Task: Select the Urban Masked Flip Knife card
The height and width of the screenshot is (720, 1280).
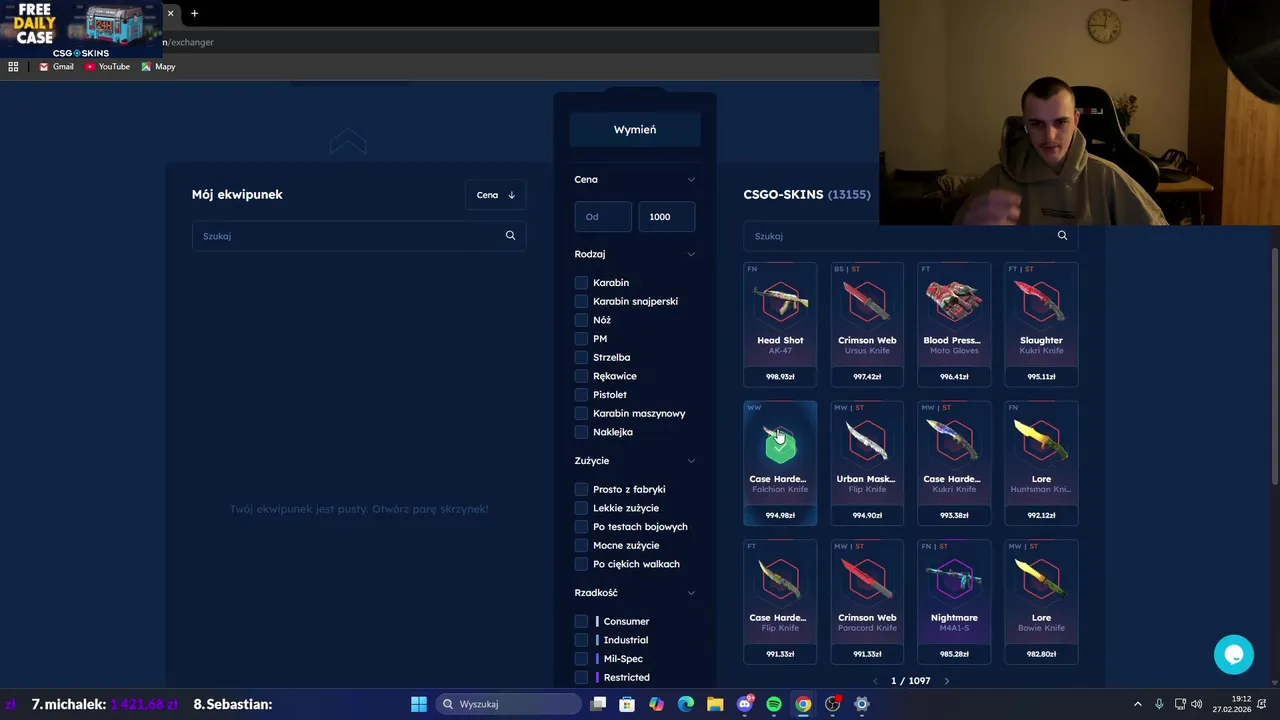Action: (867, 463)
